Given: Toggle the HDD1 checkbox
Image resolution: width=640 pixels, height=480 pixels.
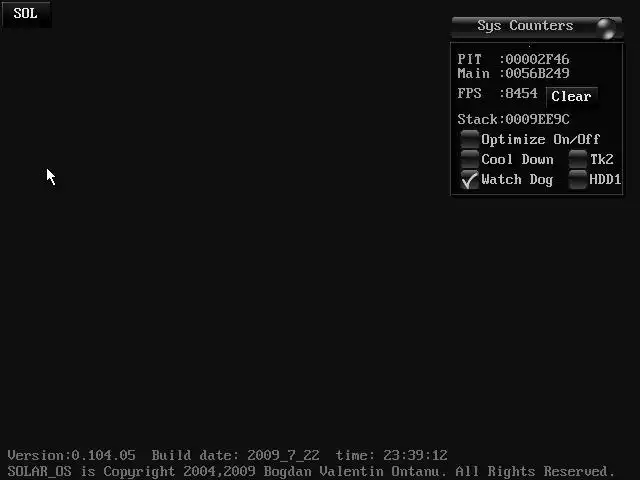Looking at the screenshot, I should tap(578, 180).
